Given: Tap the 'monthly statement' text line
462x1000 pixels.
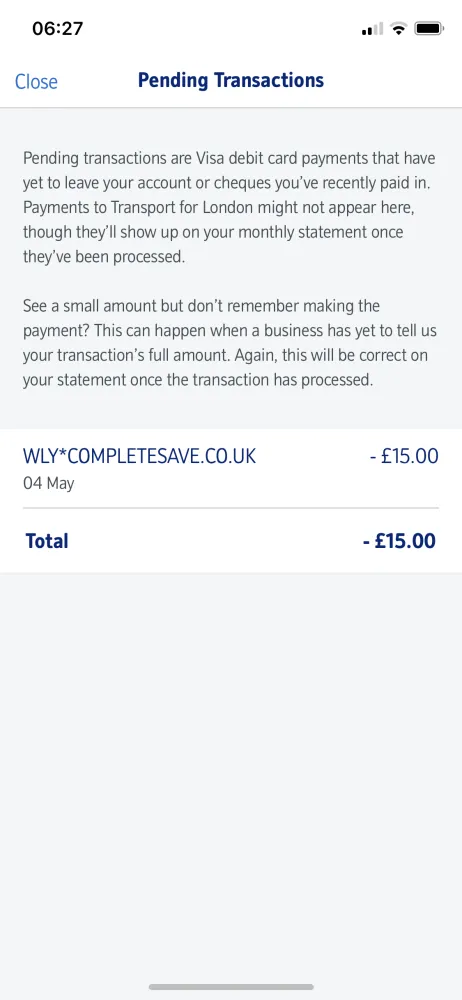Looking at the screenshot, I should pyautogui.click(x=213, y=232).
